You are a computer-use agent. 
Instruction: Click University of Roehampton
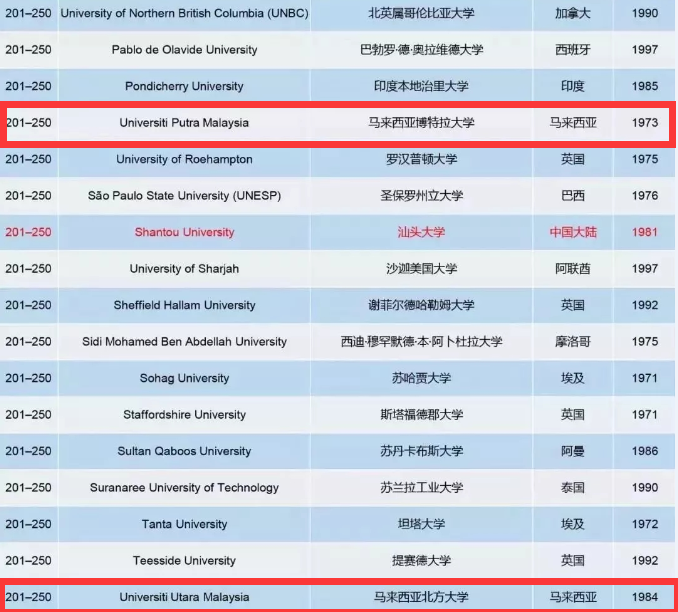tap(185, 159)
